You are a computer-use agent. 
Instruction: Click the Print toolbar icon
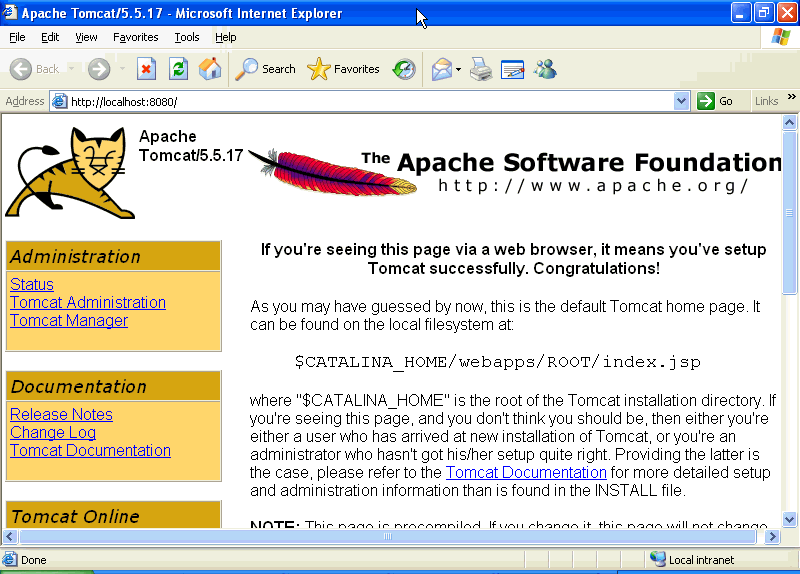tap(481, 69)
